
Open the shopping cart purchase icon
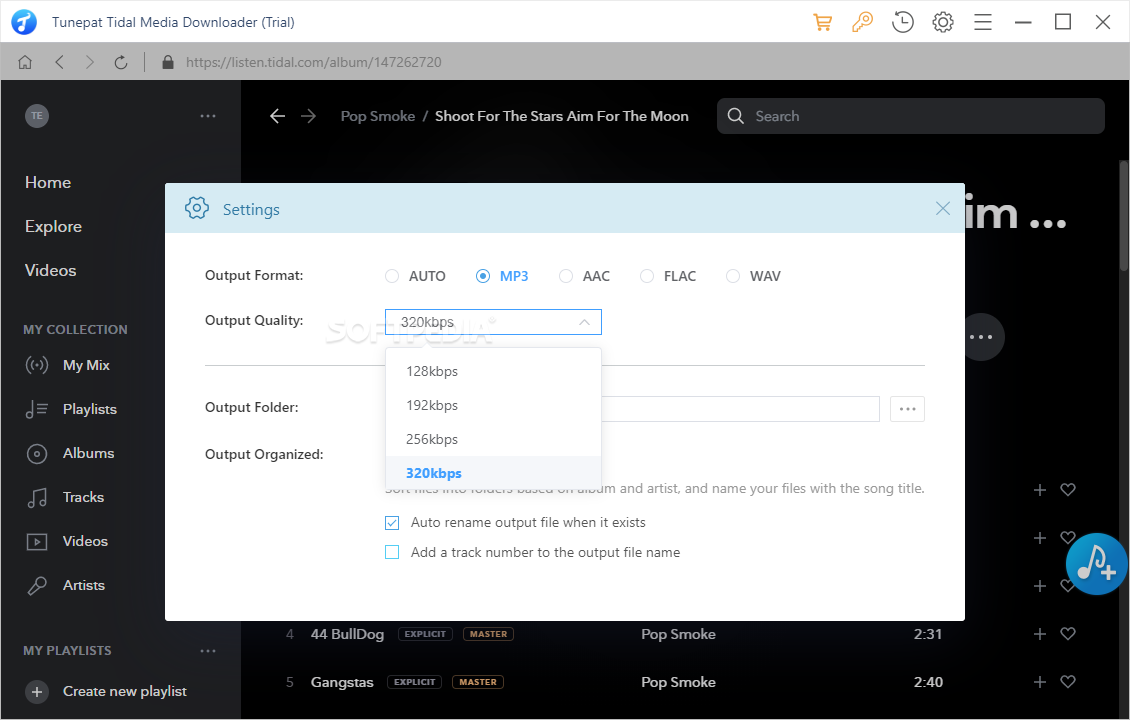(822, 22)
